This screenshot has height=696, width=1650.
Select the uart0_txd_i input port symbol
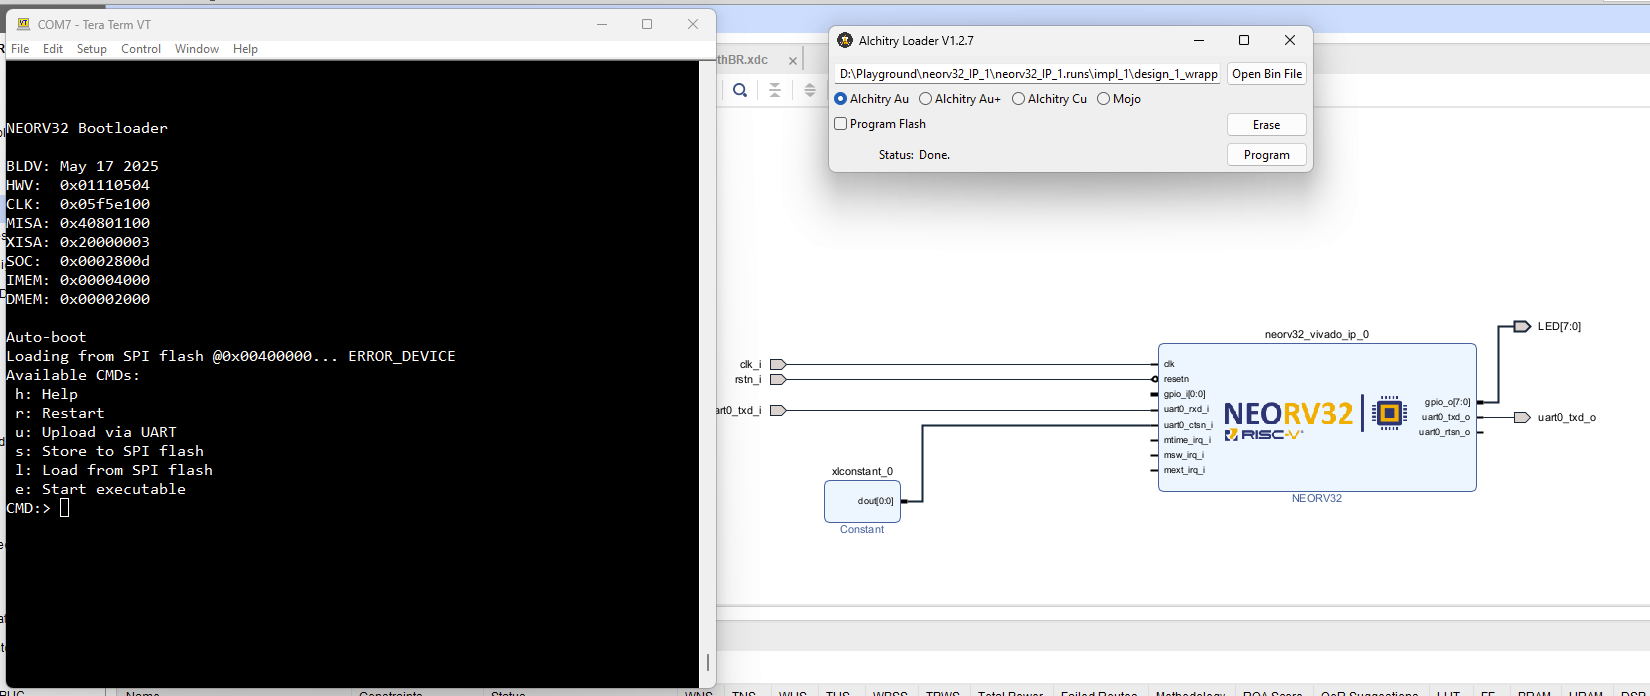click(778, 410)
